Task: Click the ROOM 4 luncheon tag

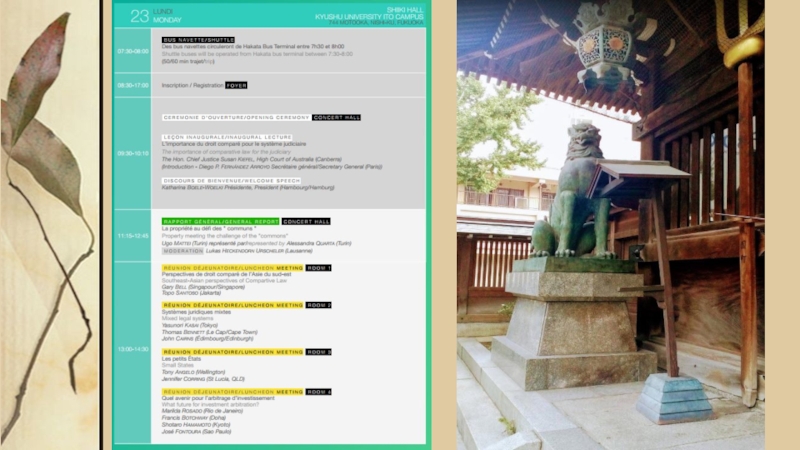Action: coord(319,391)
